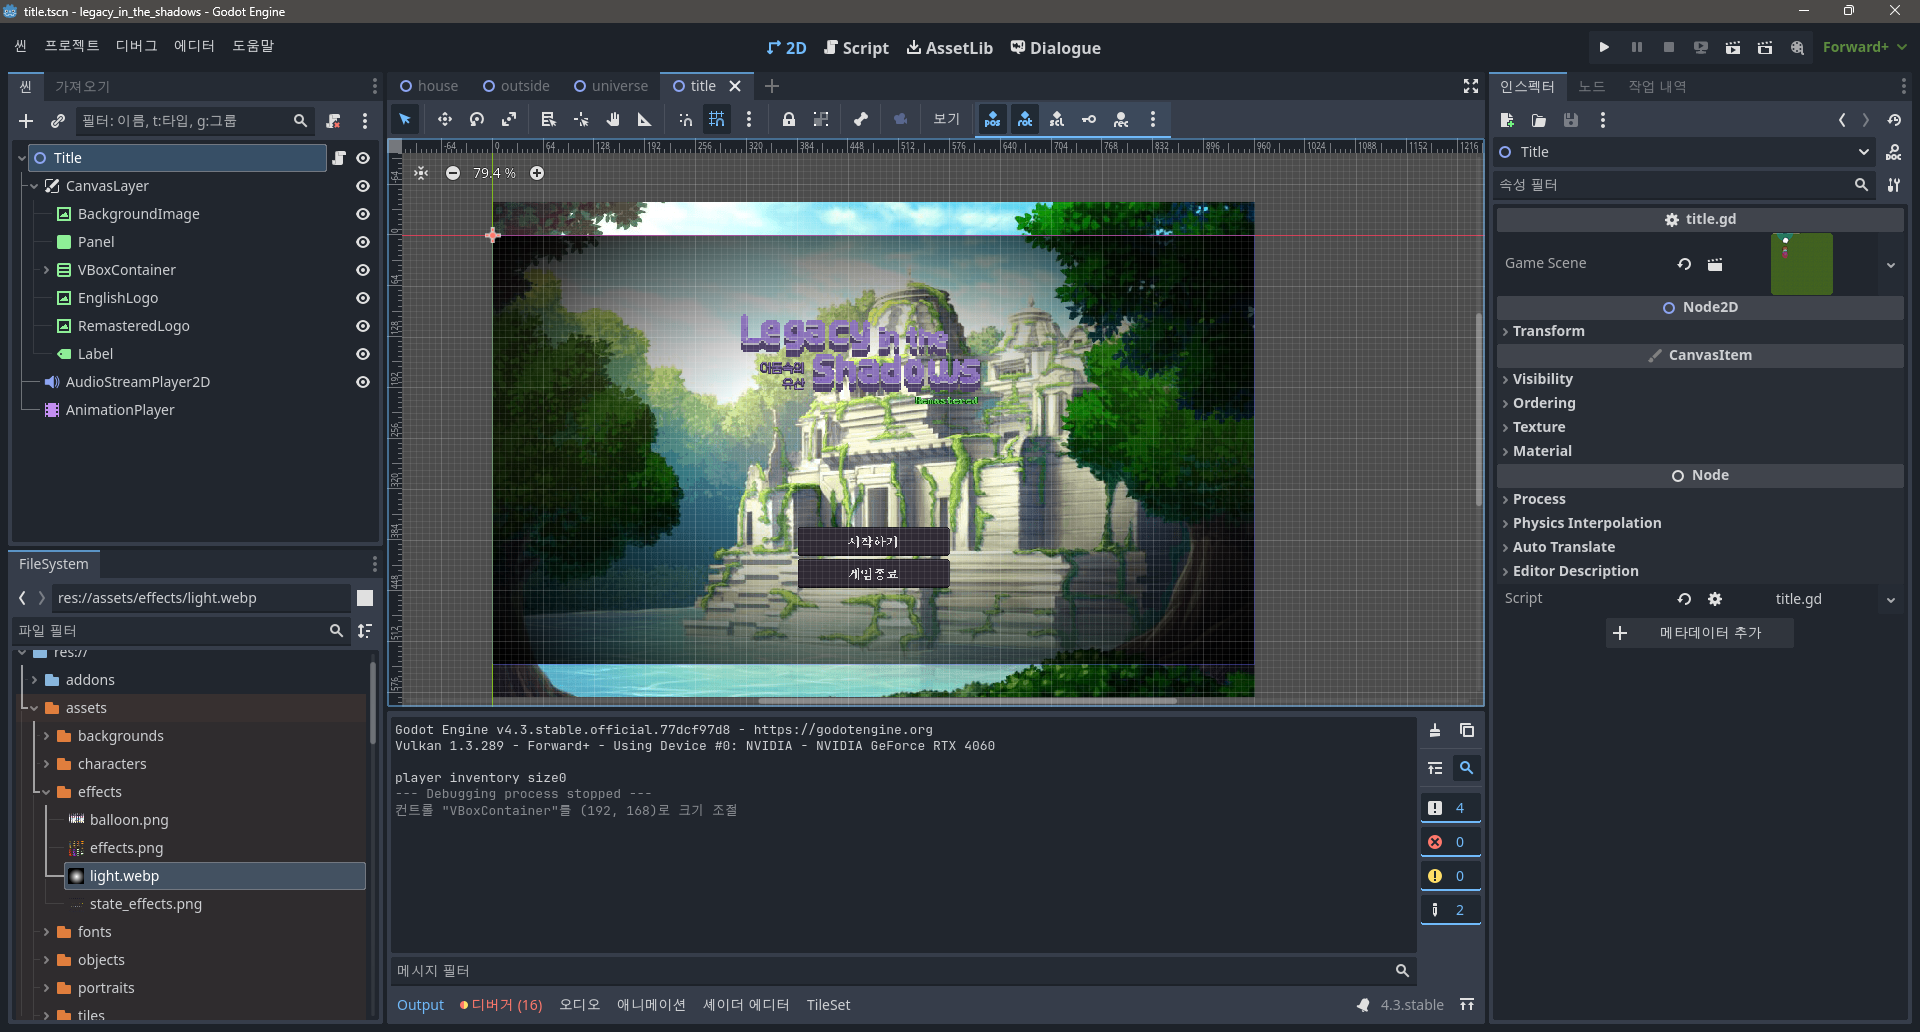The height and width of the screenshot is (1032, 1920).
Task: Click the 시작하기 button in the viewport
Action: pos(873,541)
